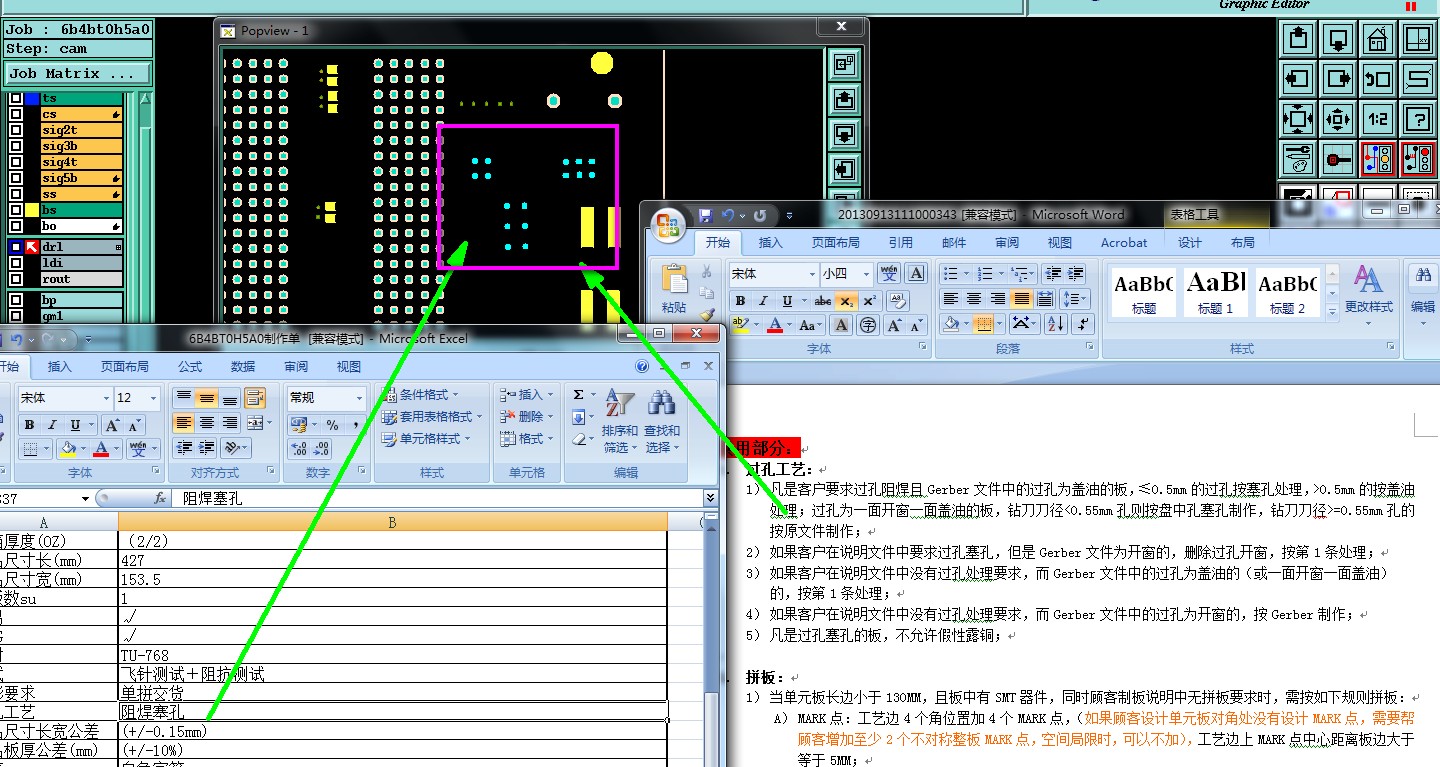Center align paragraph in Word ribbon

coord(974,299)
